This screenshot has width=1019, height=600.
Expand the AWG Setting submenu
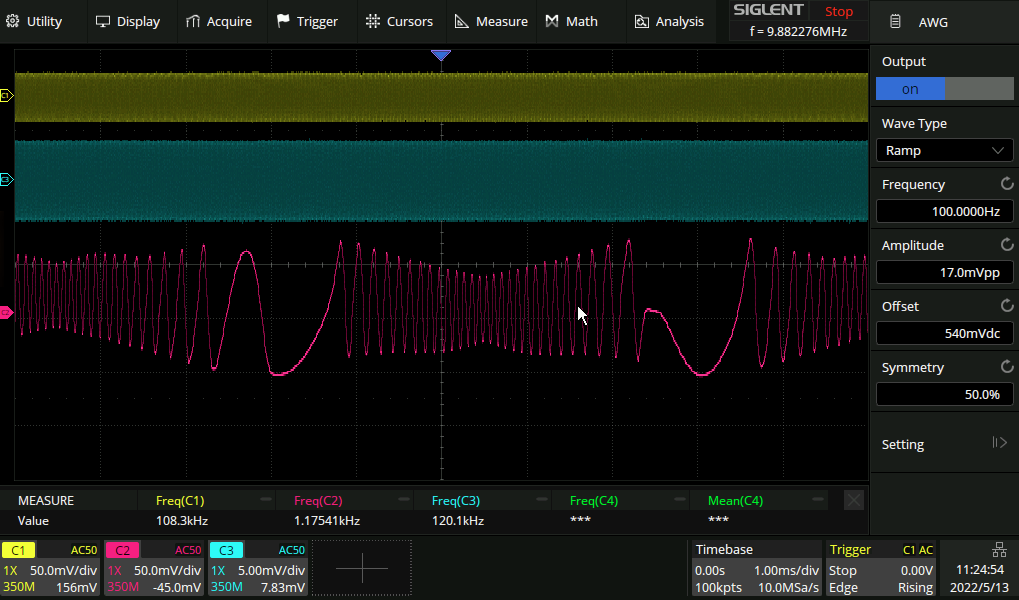click(x=944, y=444)
